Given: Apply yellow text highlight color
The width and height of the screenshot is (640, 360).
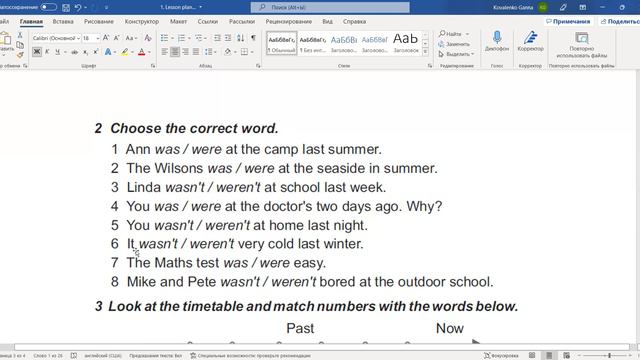Looking at the screenshot, I should point(125,52).
